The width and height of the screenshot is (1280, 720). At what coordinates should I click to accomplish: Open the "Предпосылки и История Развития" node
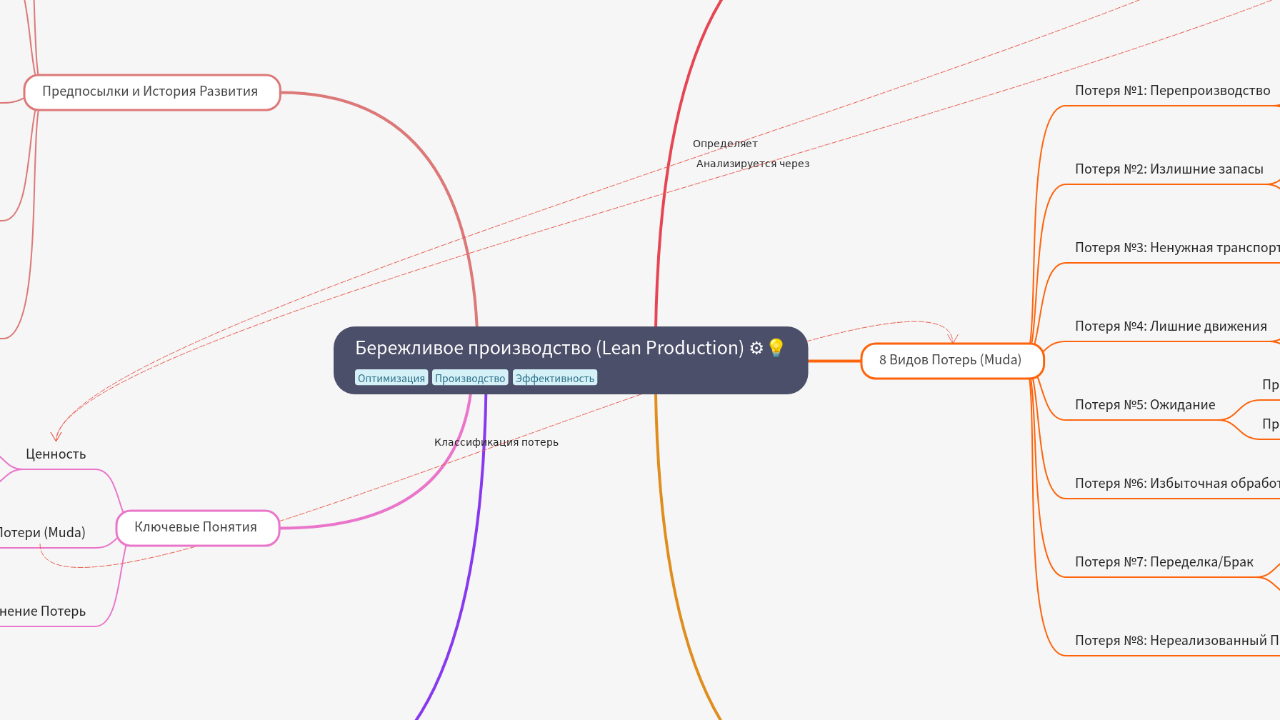click(x=151, y=91)
